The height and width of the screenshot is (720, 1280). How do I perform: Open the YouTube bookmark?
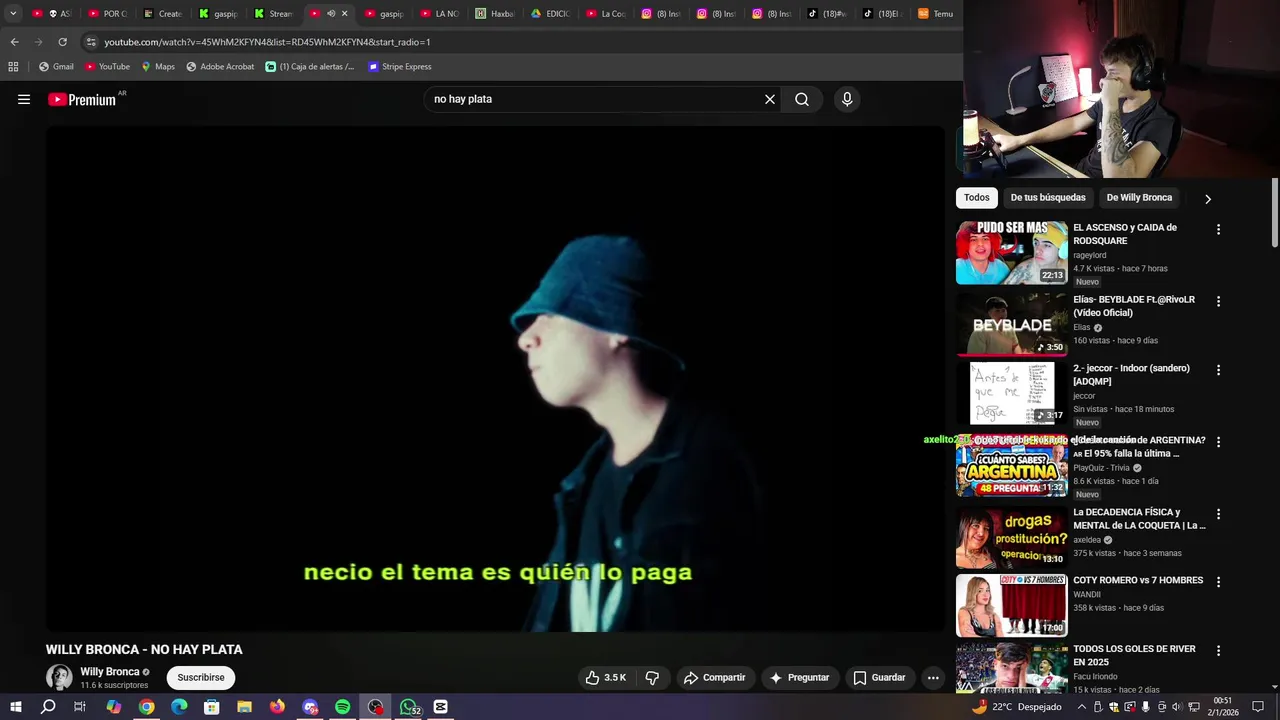pyautogui.click(x=107, y=67)
